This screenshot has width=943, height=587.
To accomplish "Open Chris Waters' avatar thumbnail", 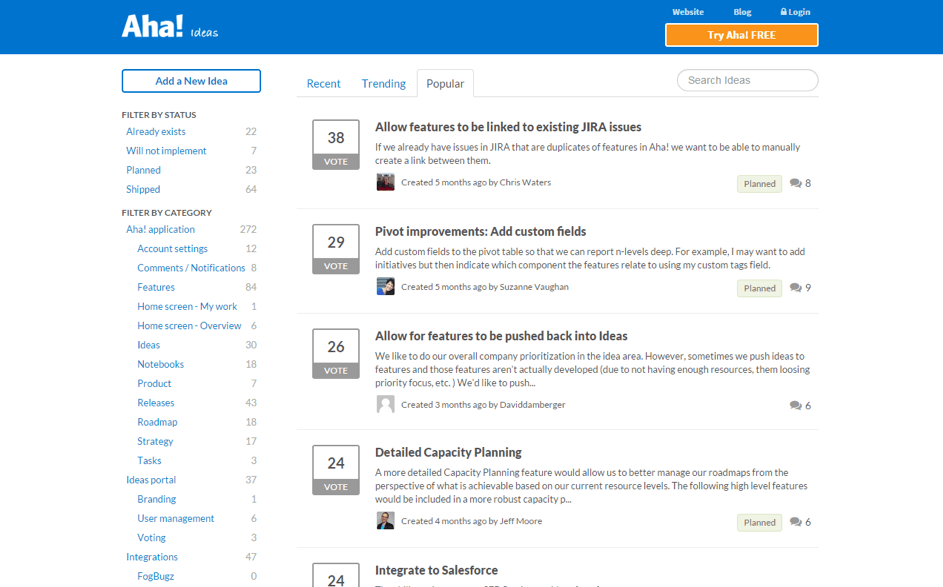I will tap(385, 182).
